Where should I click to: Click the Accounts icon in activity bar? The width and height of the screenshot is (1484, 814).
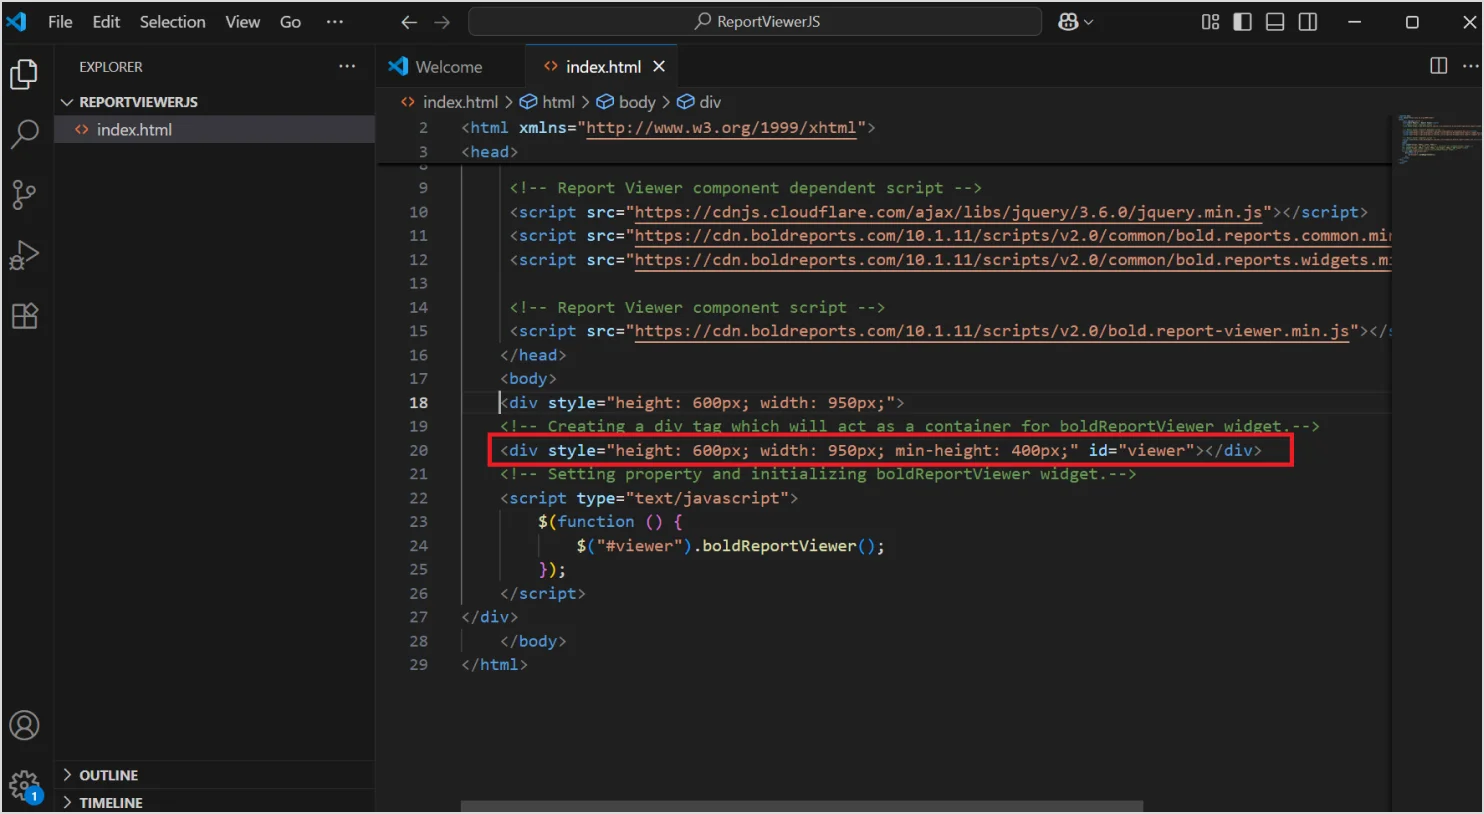coord(25,725)
